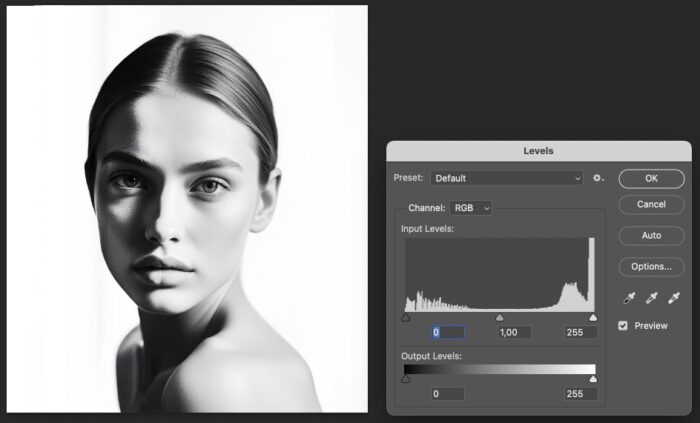Click the input midtone slider handle
This screenshot has height=423, width=700.
(499, 318)
